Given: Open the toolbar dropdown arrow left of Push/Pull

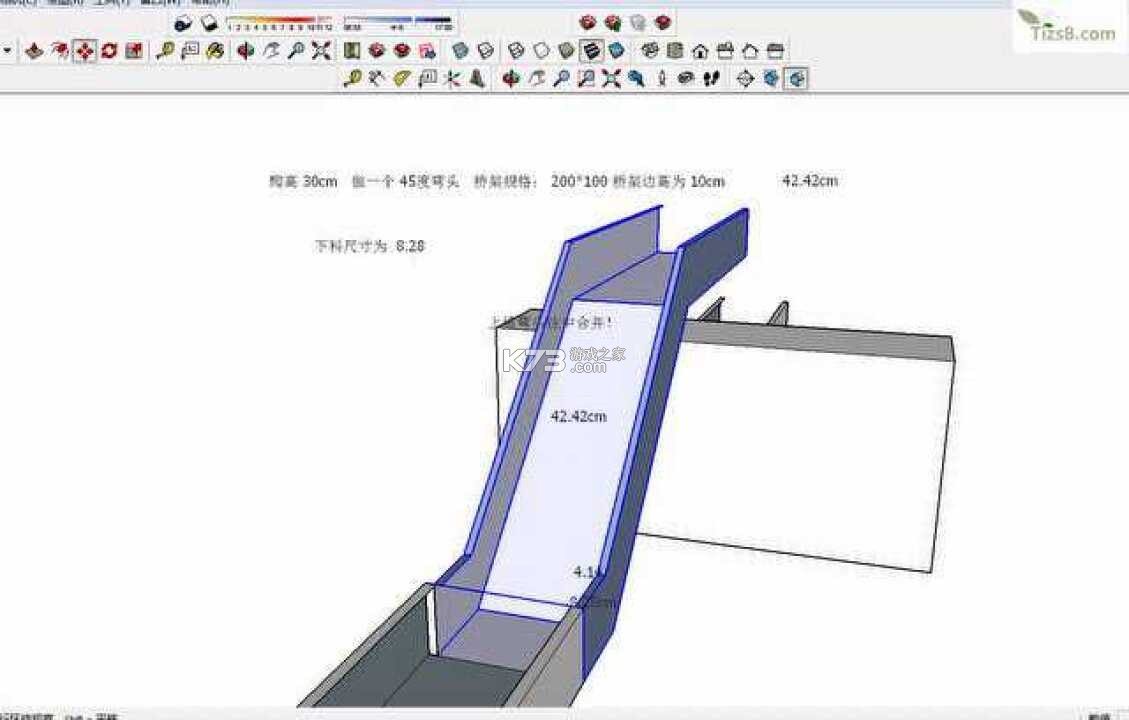Looking at the screenshot, I should pyautogui.click(x=7, y=51).
